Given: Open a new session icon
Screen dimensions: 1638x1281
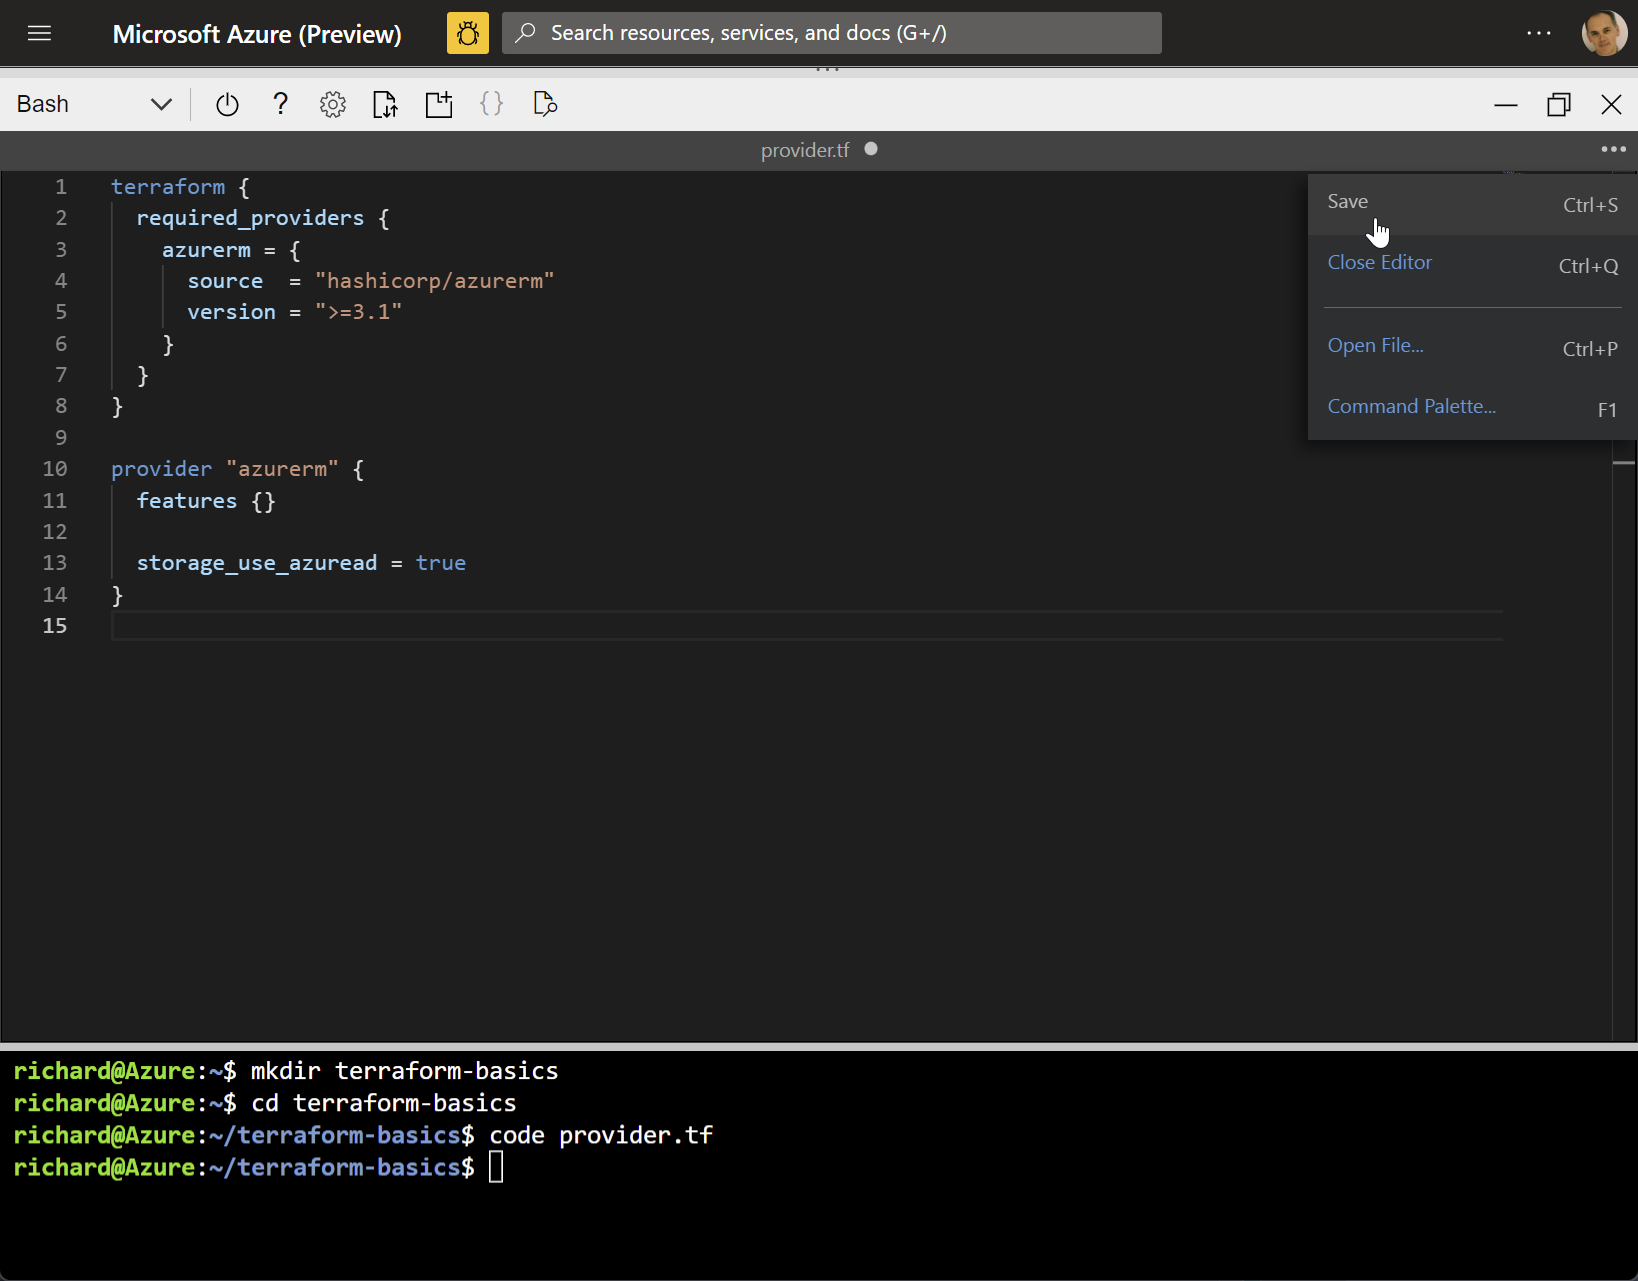Looking at the screenshot, I should coord(439,104).
